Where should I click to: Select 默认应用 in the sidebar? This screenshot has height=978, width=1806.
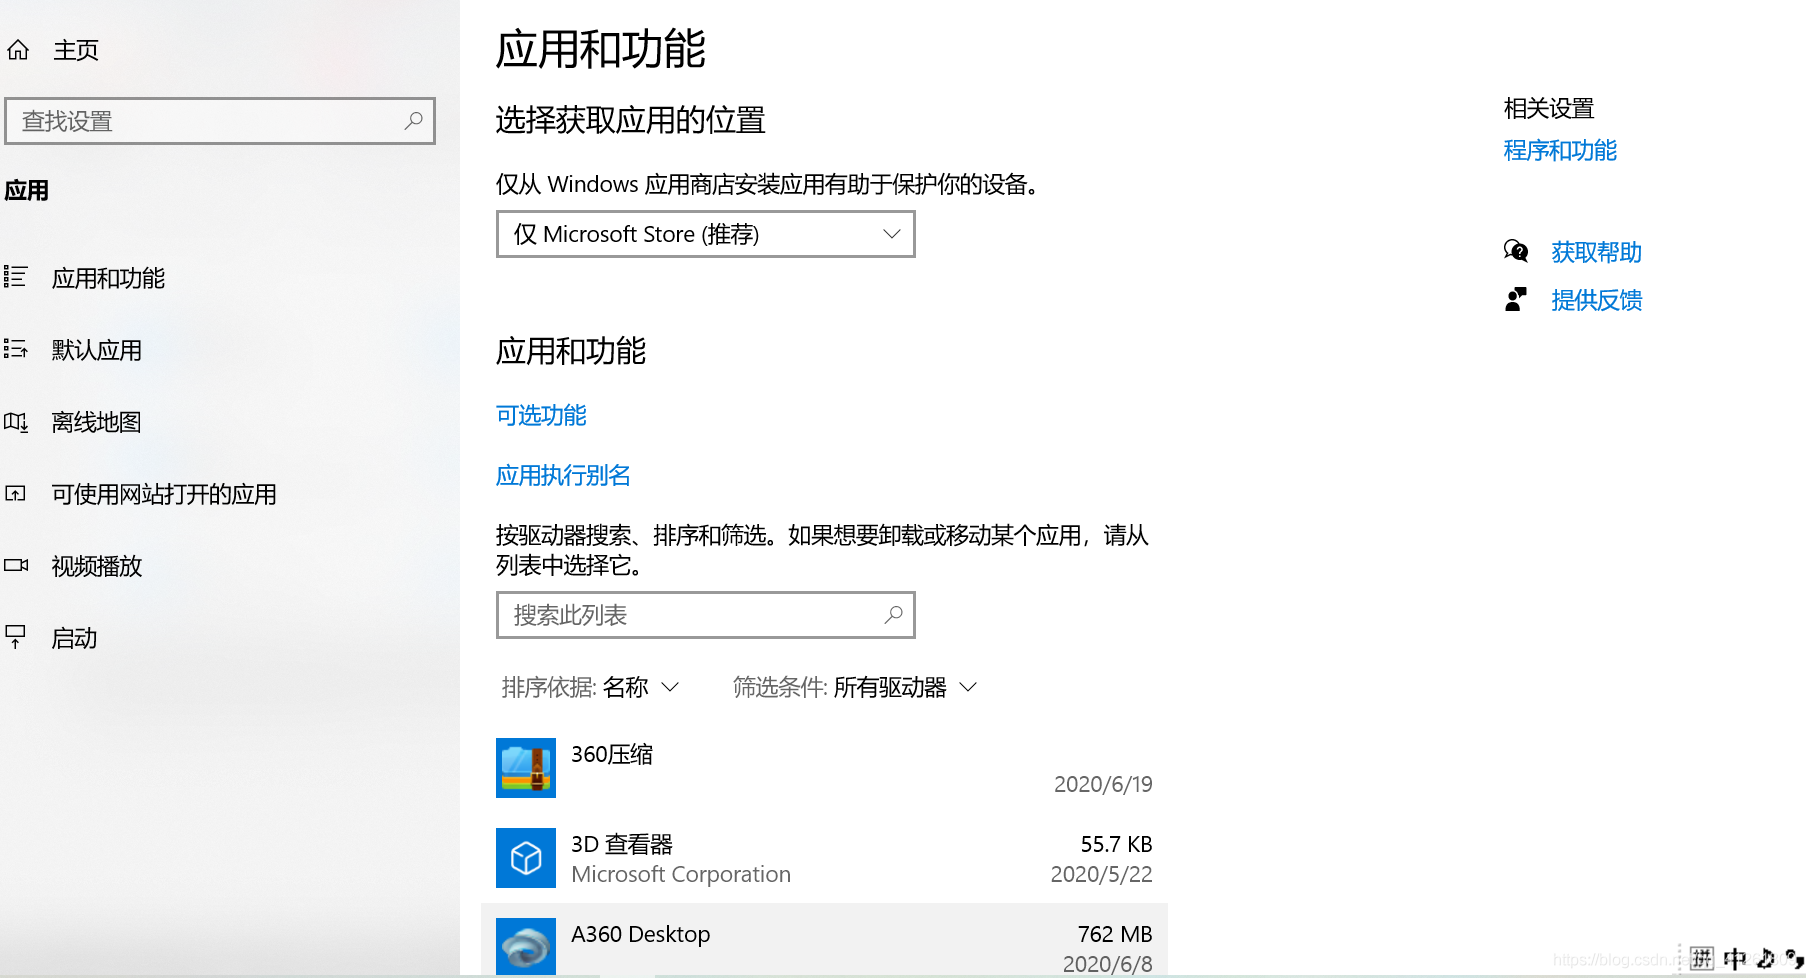97,350
